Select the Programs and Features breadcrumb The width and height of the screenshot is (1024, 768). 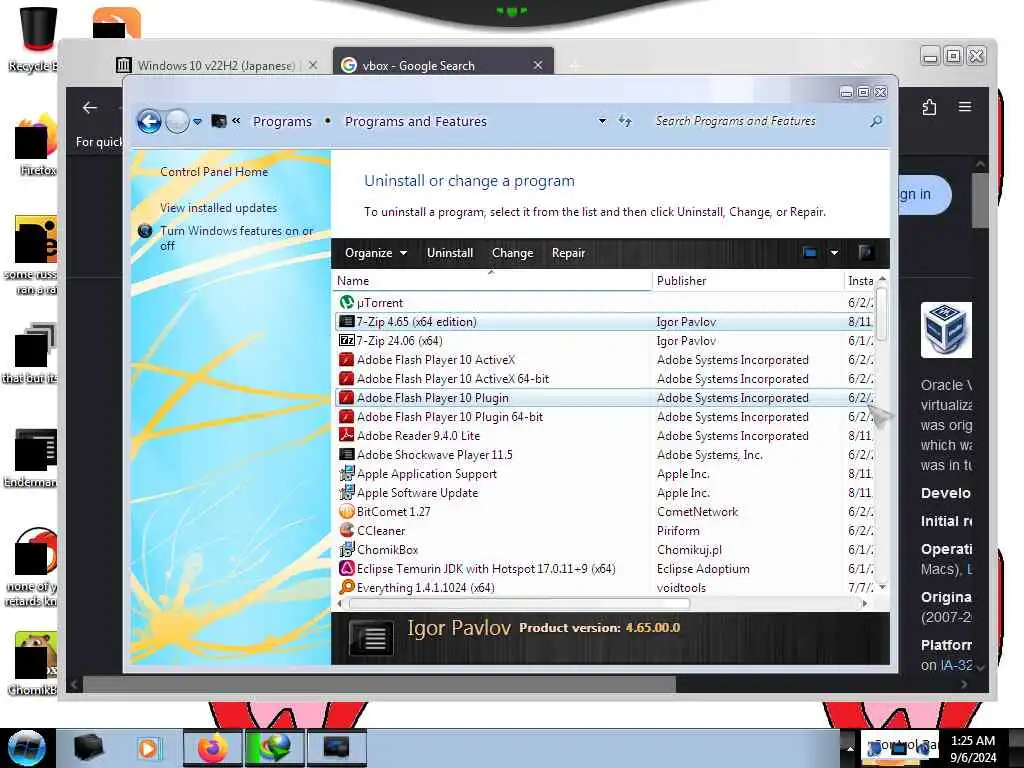pos(415,121)
